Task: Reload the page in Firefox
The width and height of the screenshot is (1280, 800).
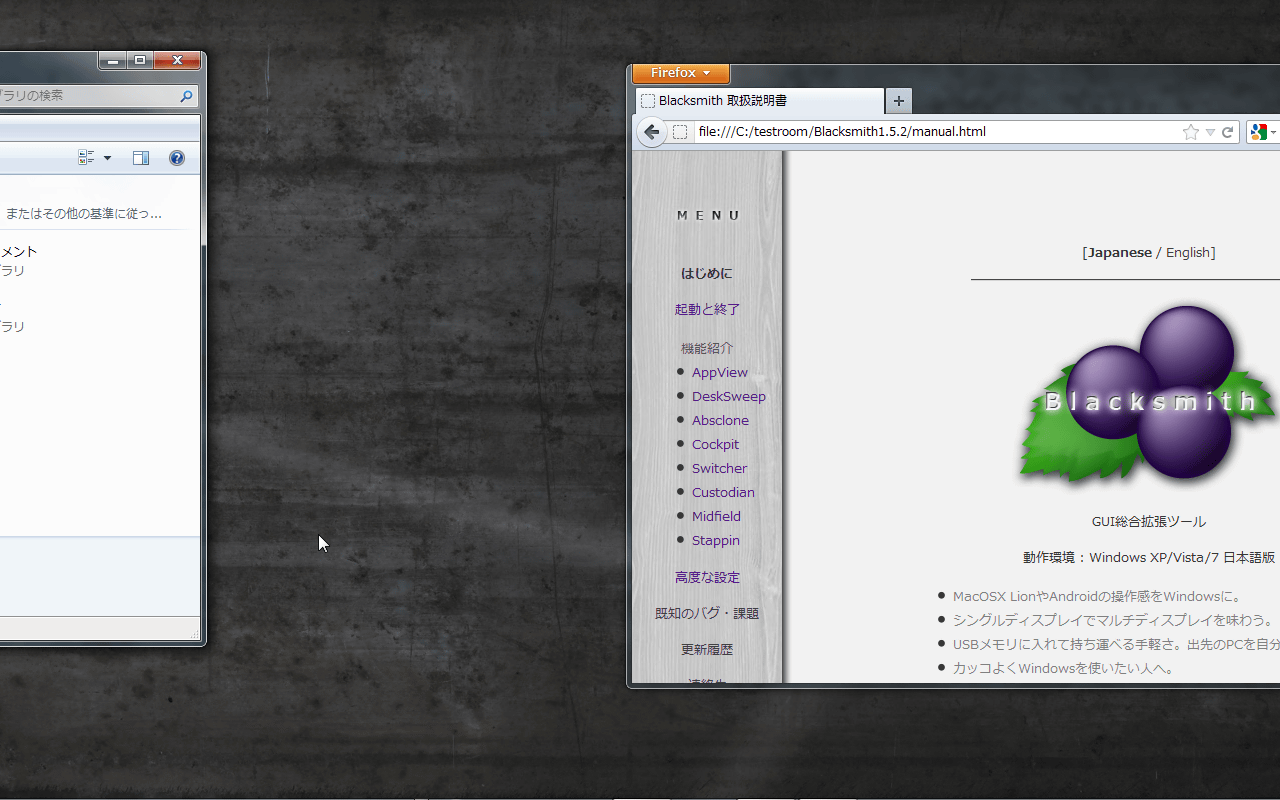Action: coord(1228,132)
